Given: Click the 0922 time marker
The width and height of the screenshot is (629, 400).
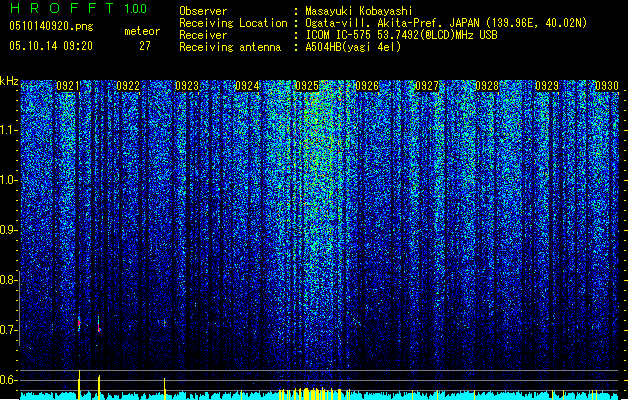Looking at the screenshot, I should pos(128,86).
